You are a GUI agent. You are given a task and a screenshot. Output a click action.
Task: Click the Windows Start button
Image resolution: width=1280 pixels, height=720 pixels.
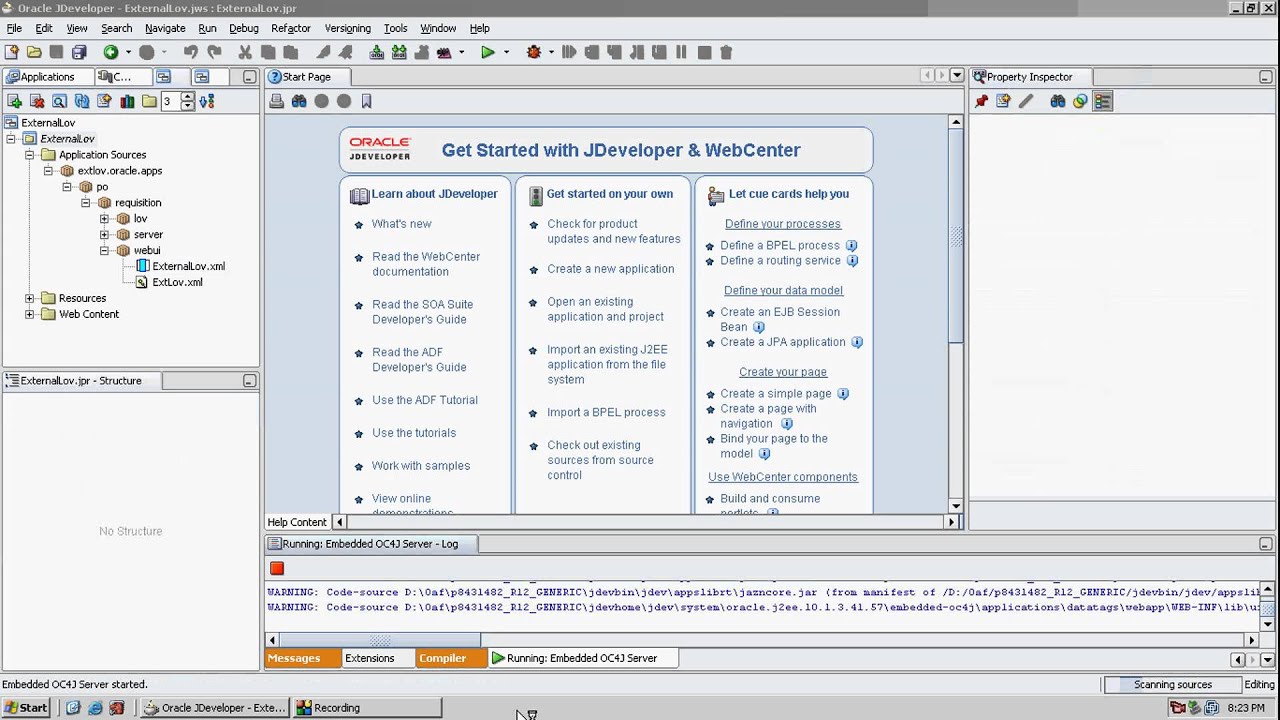26,708
